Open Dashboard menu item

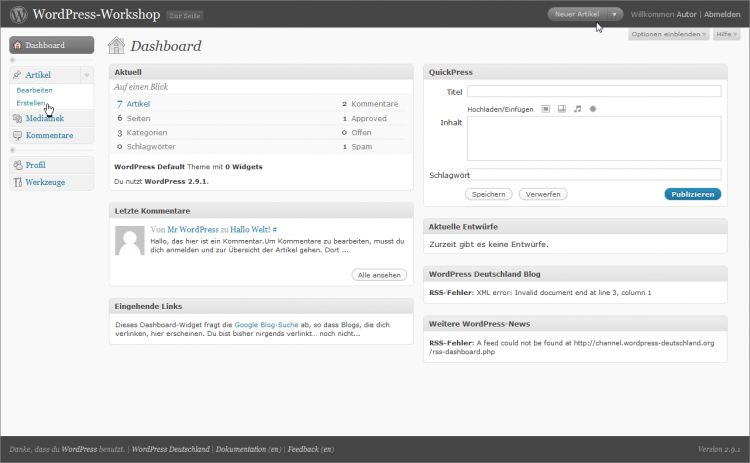[x=52, y=45]
